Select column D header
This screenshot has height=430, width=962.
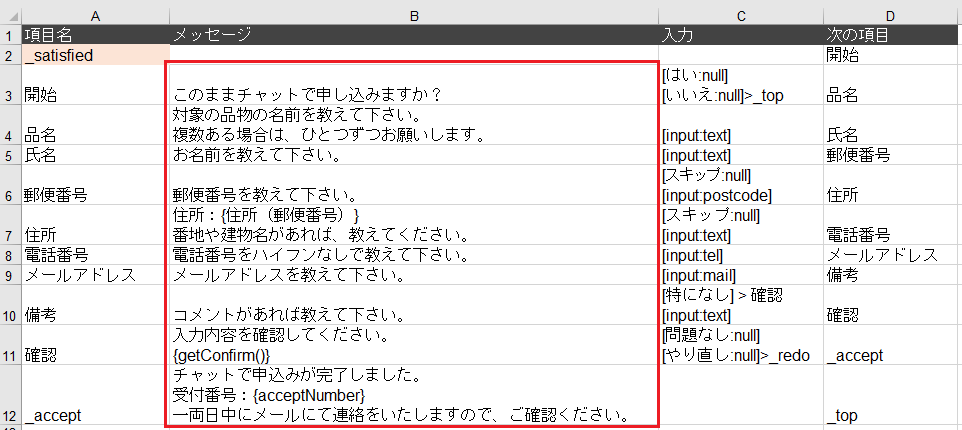[891, 16]
